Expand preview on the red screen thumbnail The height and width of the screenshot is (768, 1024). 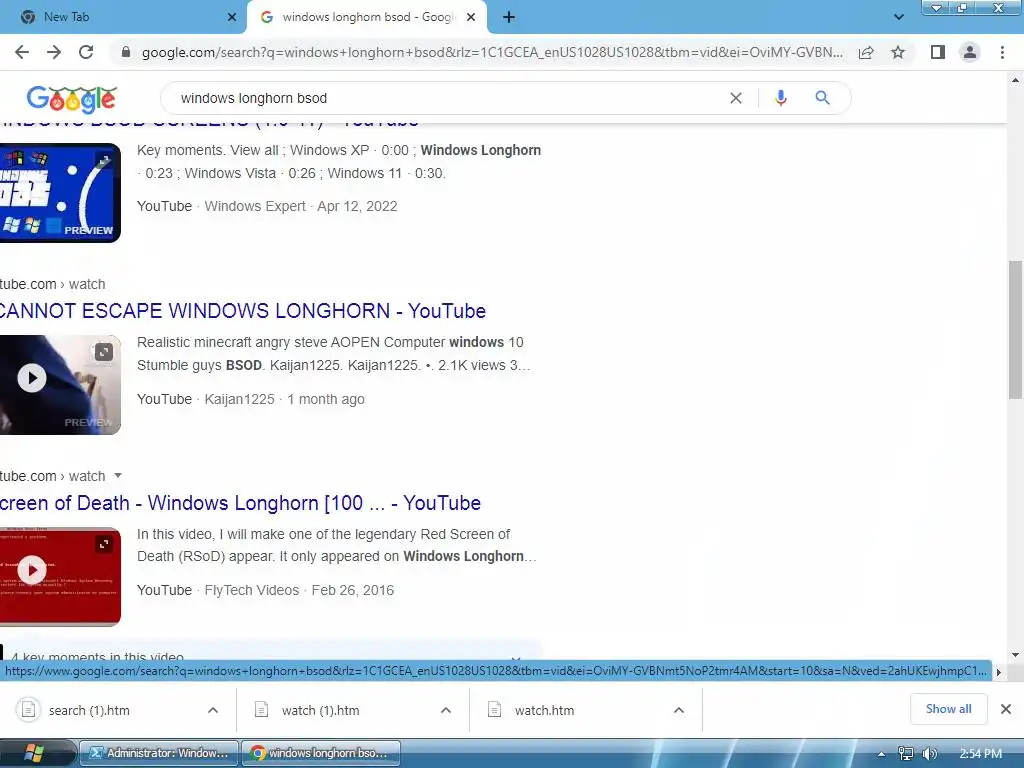click(x=104, y=544)
